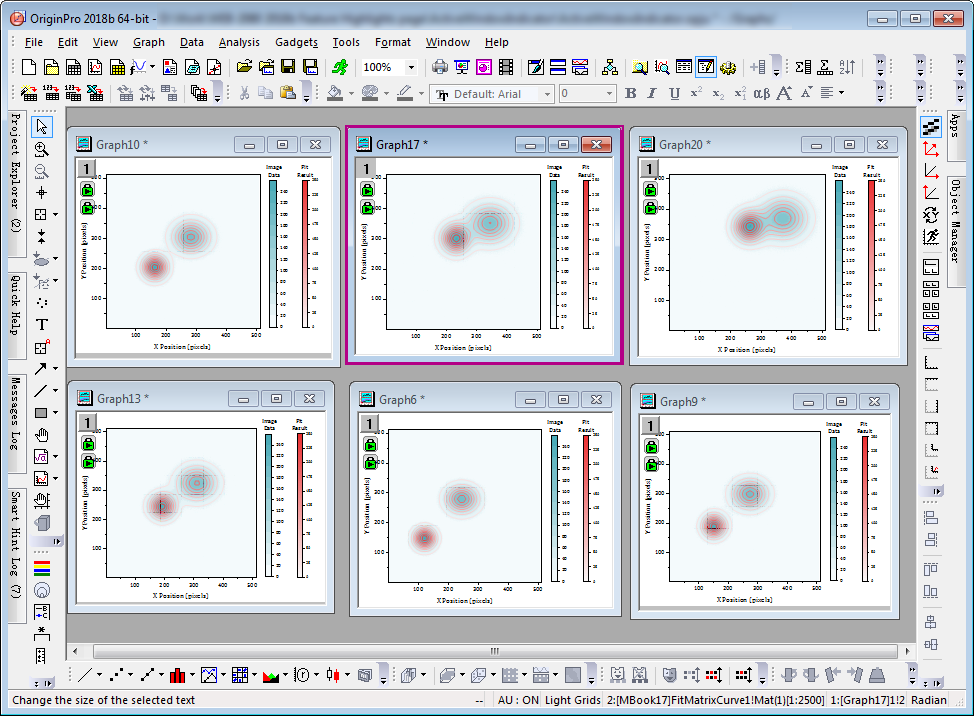Toggle Greek alphabet αβ formatting

(x=762, y=93)
